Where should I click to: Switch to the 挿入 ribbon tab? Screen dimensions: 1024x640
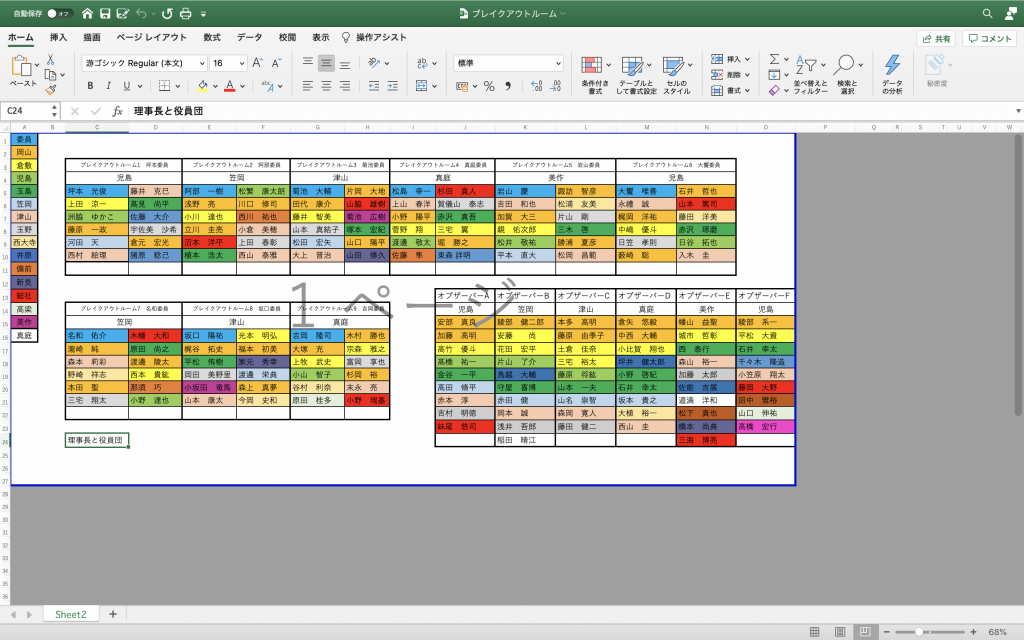[58, 37]
